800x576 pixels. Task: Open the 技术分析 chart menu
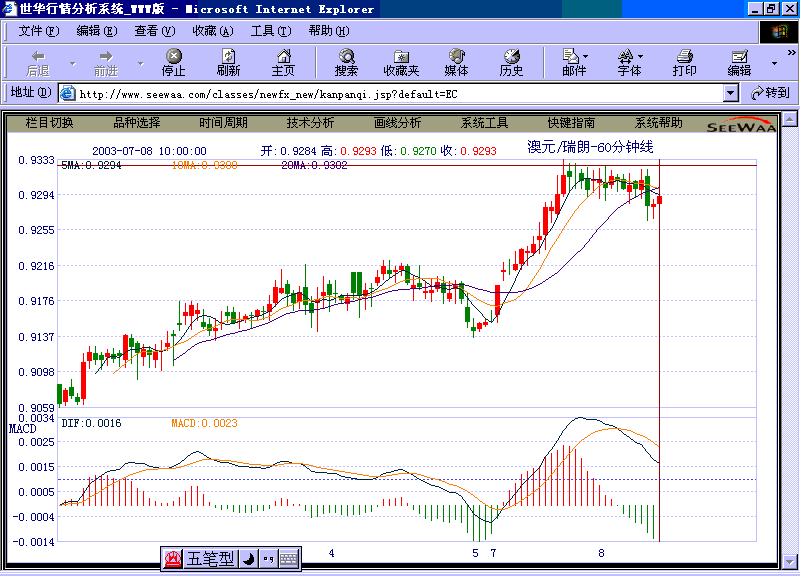tap(310, 123)
